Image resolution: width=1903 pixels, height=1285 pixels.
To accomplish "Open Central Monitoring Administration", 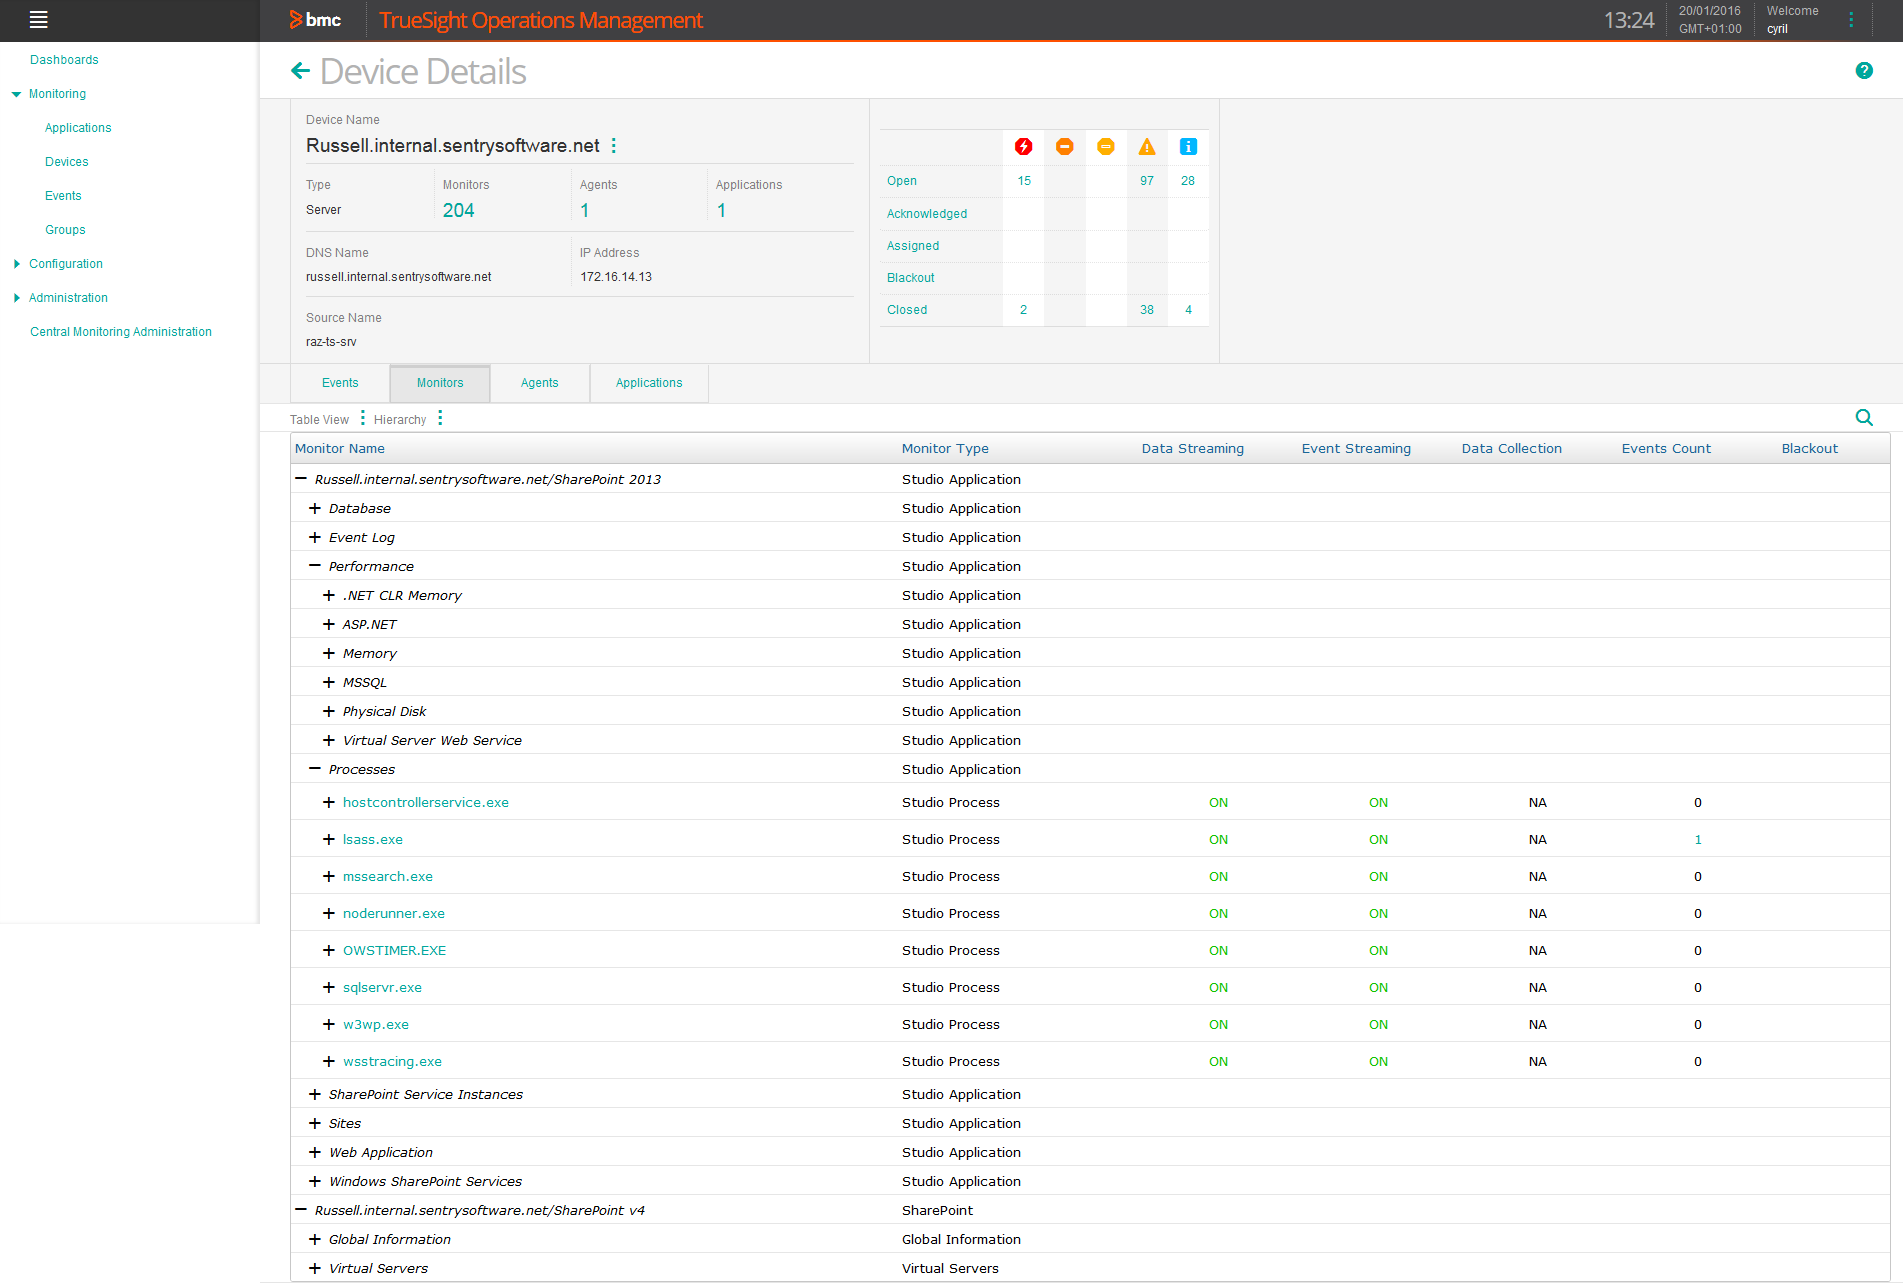I will tap(121, 332).
